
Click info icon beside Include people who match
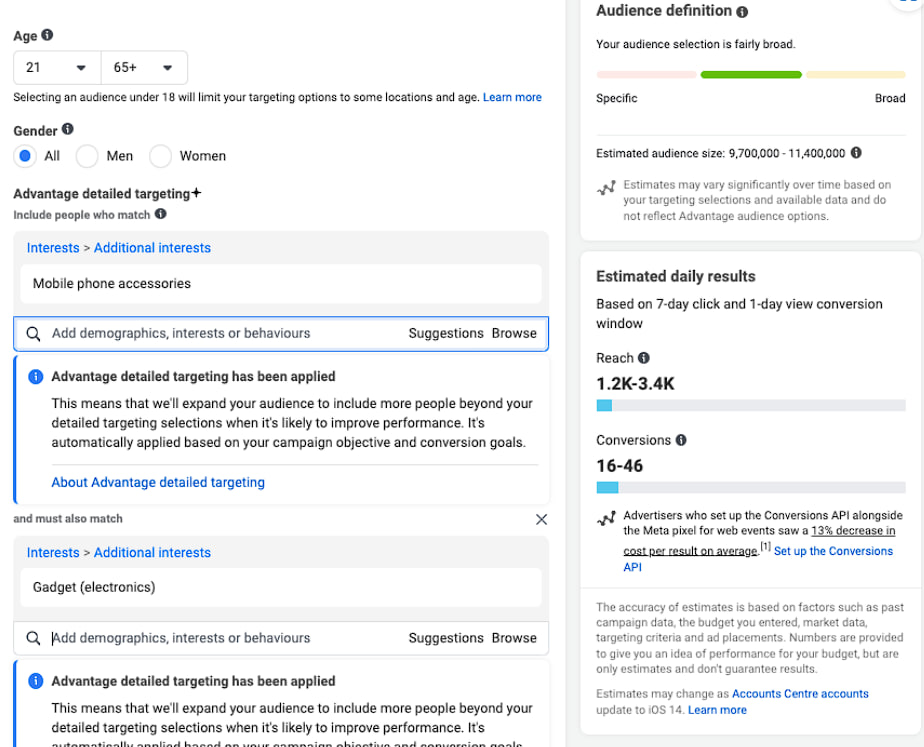160,214
